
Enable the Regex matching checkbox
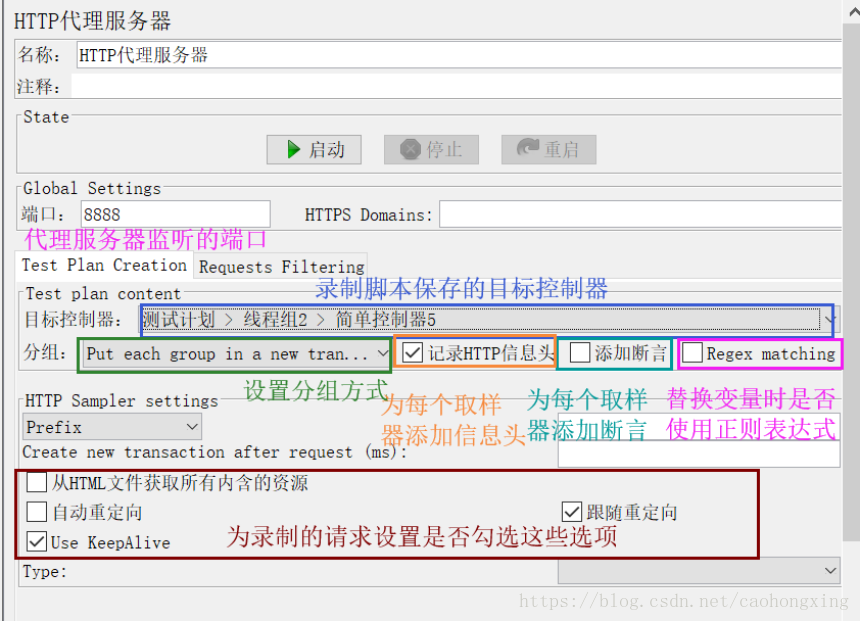click(692, 353)
